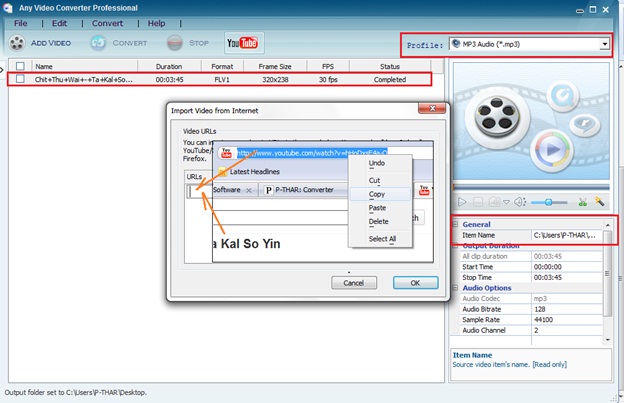
Task: Click the Latest Headlines folder icon
Action: 222,172
